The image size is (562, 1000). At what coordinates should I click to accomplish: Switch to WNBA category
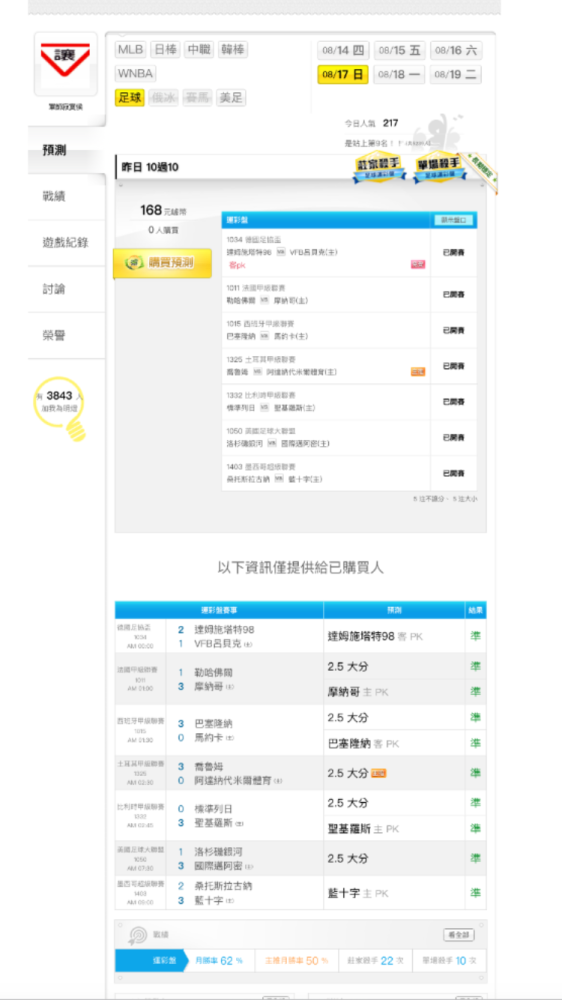pos(135,74)
